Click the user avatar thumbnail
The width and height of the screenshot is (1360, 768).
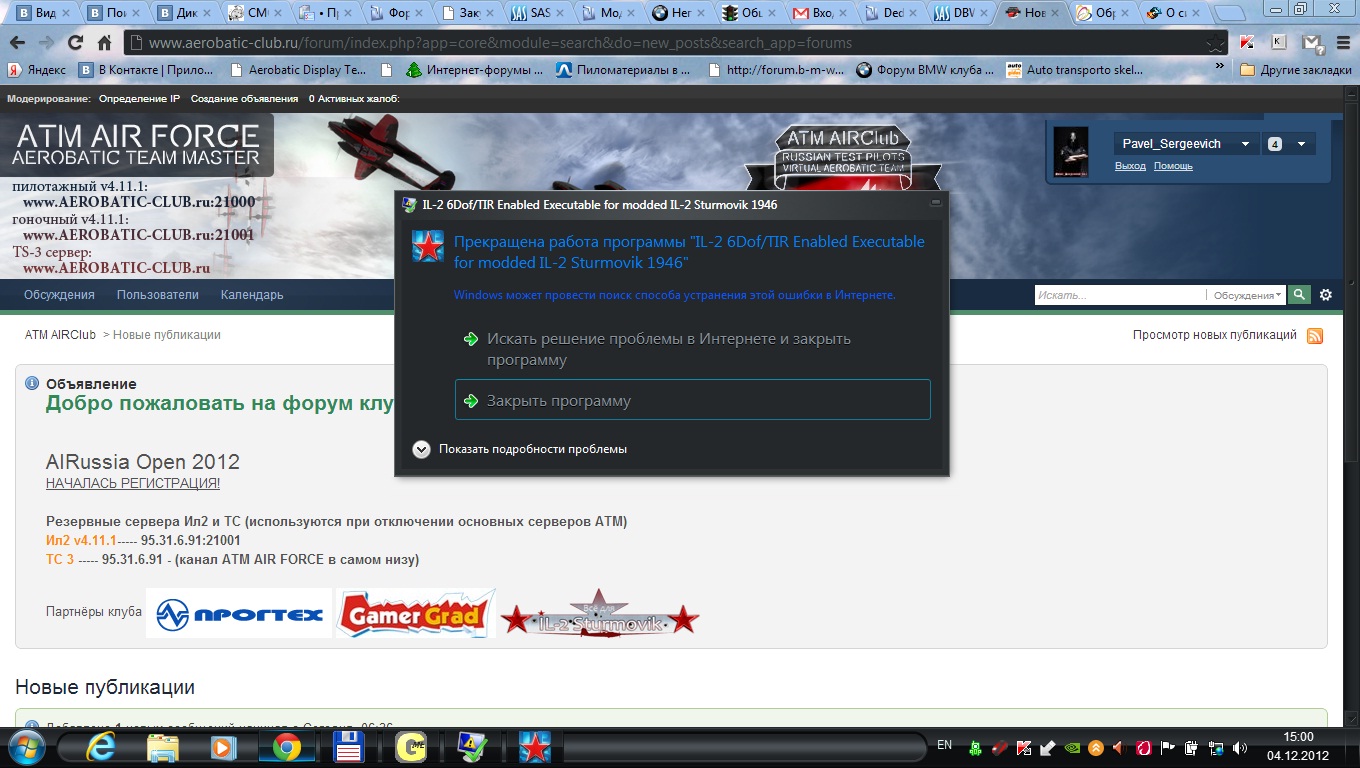[x=1071, y=153]
